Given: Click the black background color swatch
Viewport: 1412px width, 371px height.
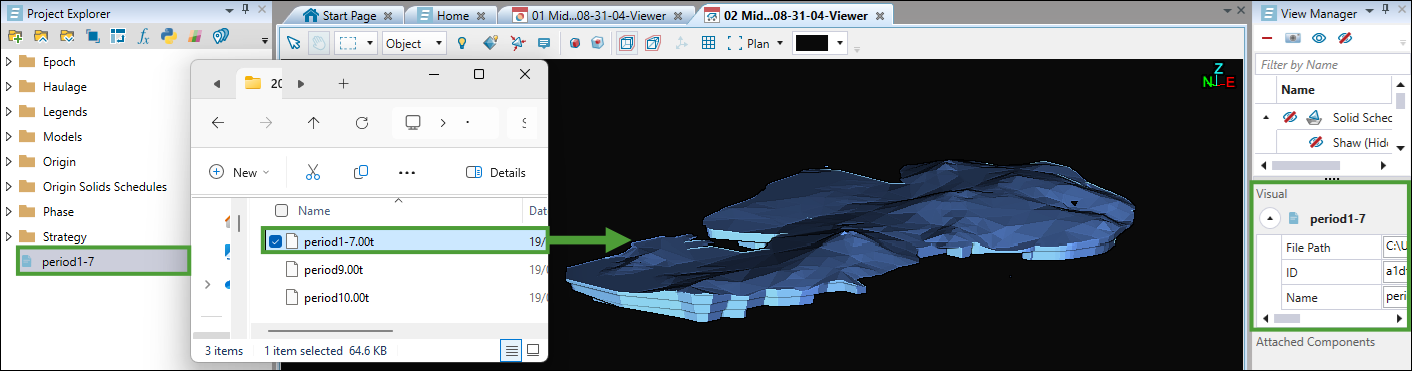Looking at the screenshot, I should pos(812,43).
